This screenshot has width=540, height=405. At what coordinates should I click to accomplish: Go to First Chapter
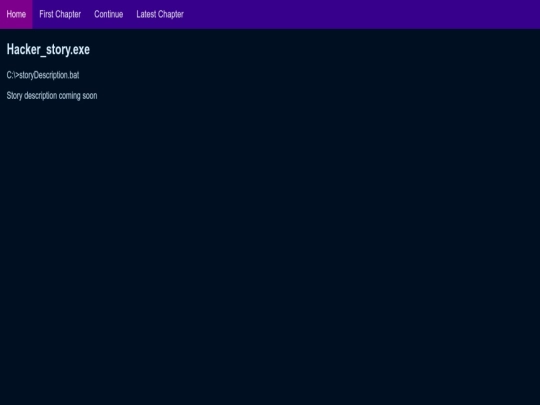(60, 14)
